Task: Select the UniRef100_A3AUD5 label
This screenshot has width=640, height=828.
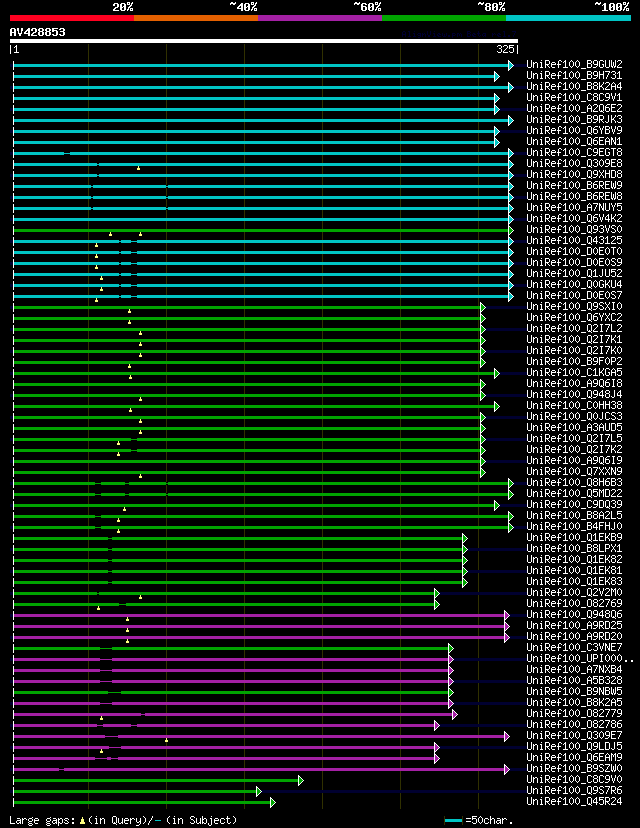Action: click(x=575, y=427)
